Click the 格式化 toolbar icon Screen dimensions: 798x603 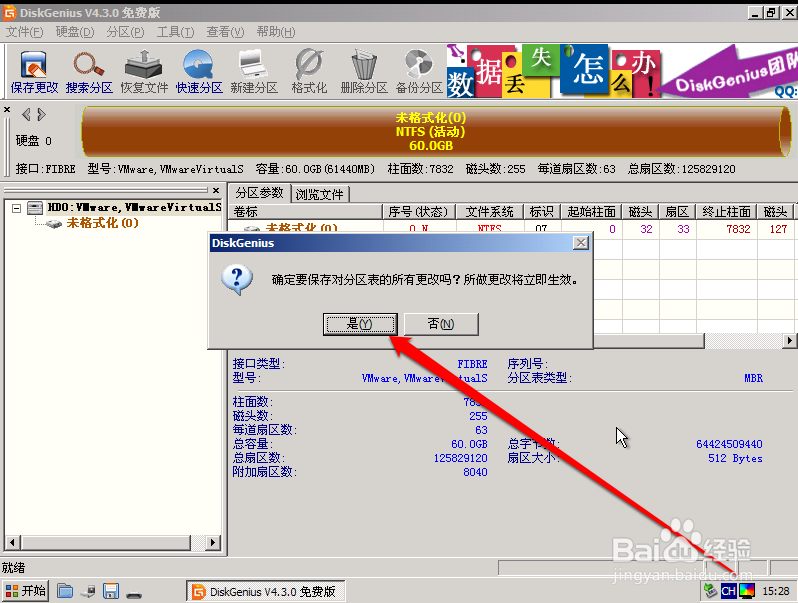click(x=309, y=72)
